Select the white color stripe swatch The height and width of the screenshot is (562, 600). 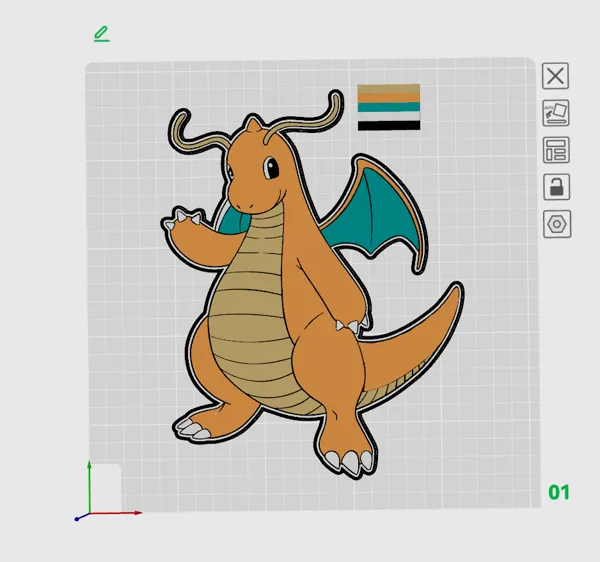[x=388, y=116]
